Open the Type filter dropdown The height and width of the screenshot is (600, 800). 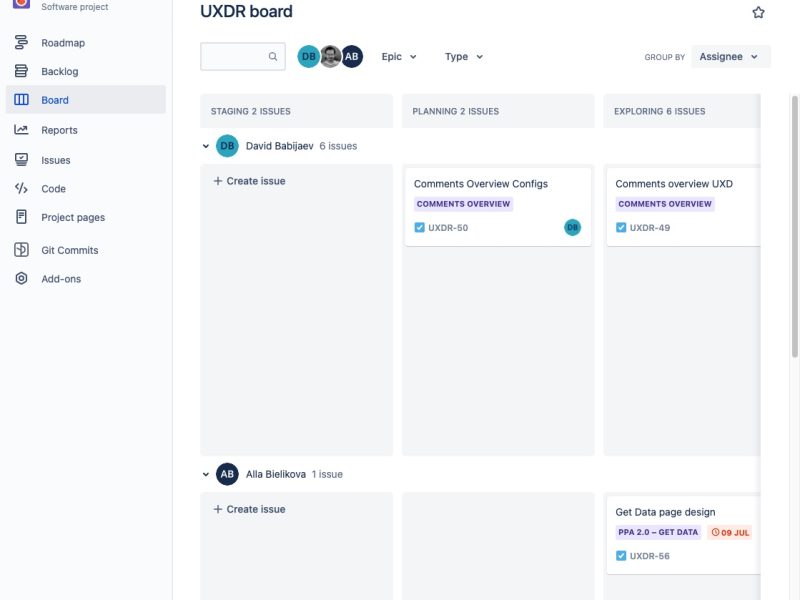(464, 57)
